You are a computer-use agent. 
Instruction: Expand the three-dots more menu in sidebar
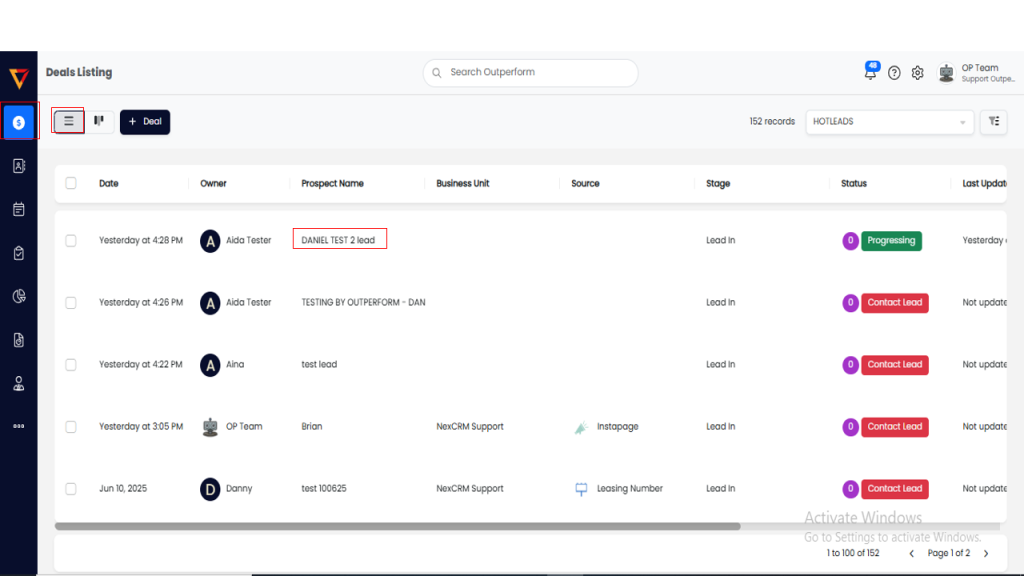pyautogui.click(x=19, y=426)
